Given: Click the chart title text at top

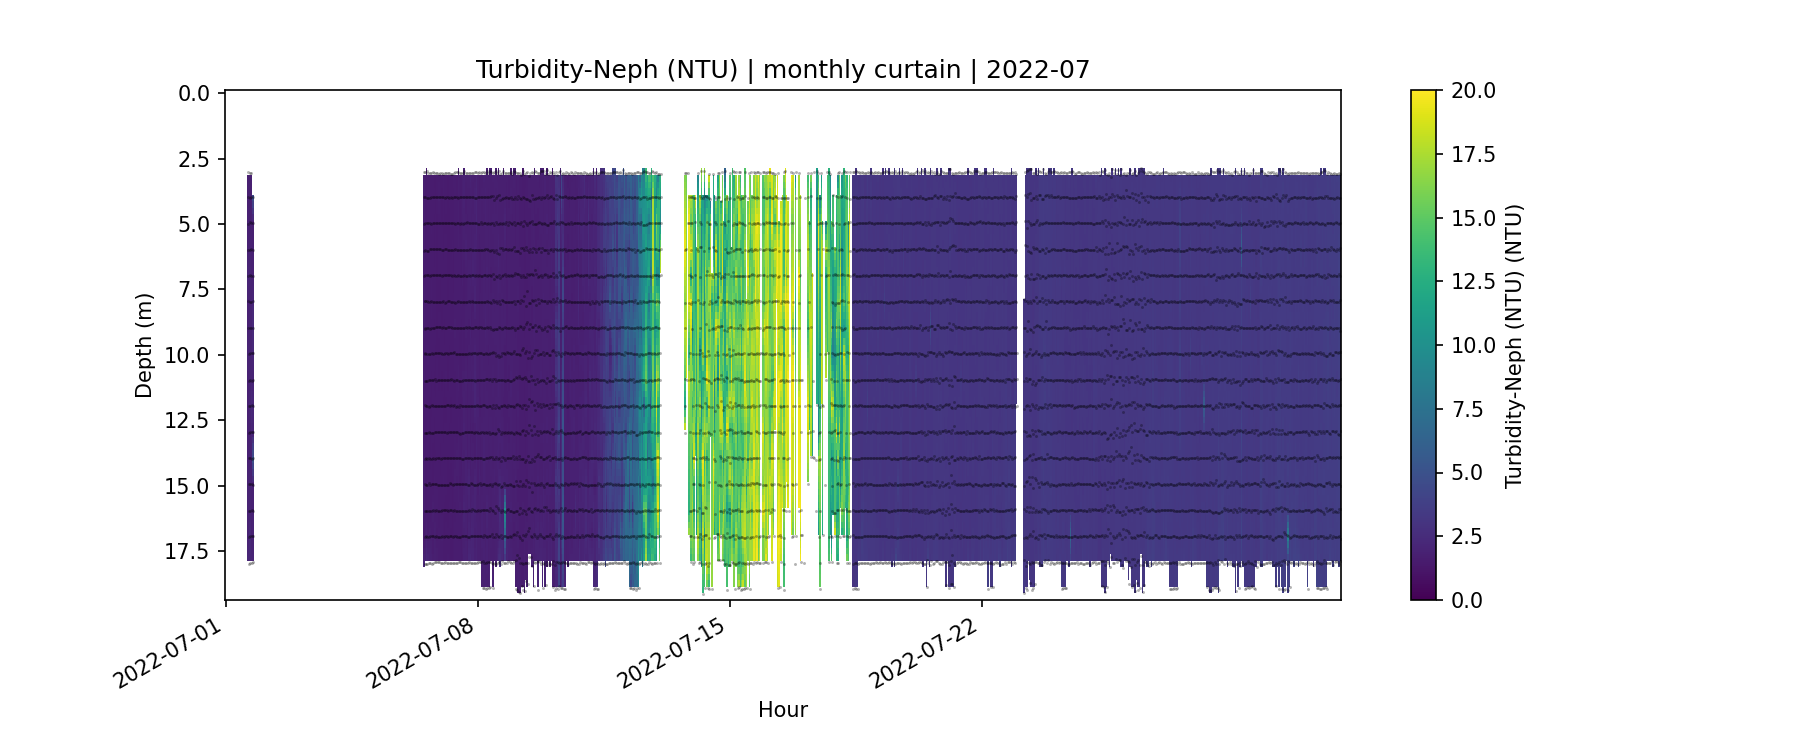Looking at the screenshot, I should (x=782, y=70).
